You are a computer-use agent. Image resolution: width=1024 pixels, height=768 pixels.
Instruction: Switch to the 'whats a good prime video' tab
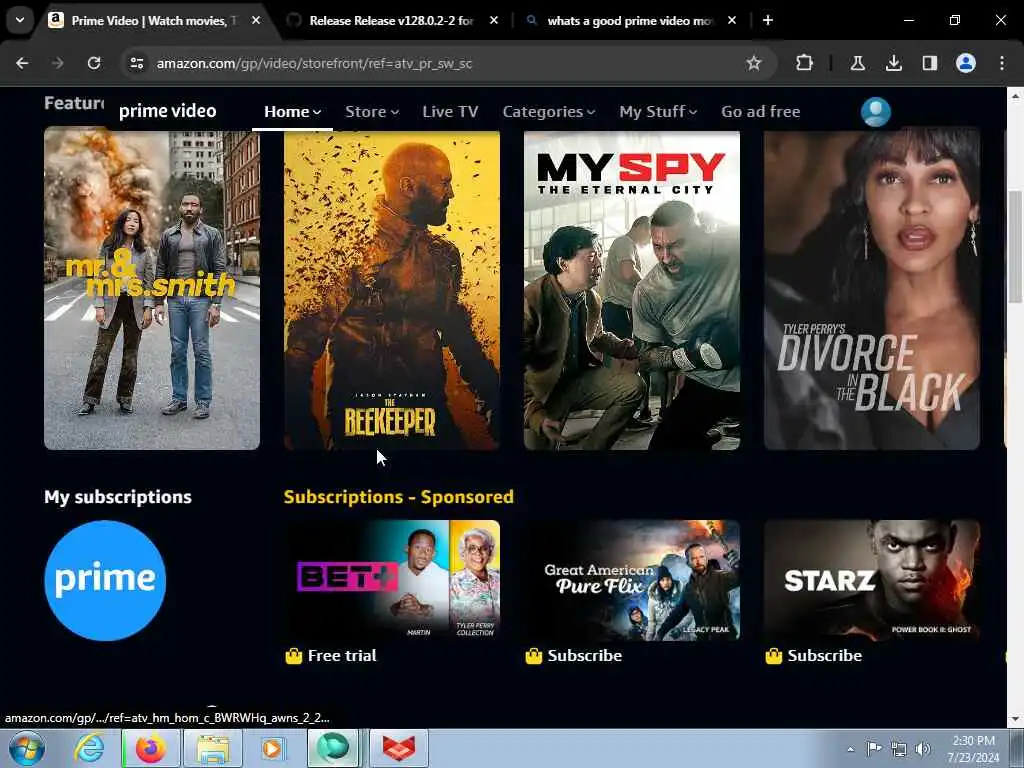click(630, 20)
